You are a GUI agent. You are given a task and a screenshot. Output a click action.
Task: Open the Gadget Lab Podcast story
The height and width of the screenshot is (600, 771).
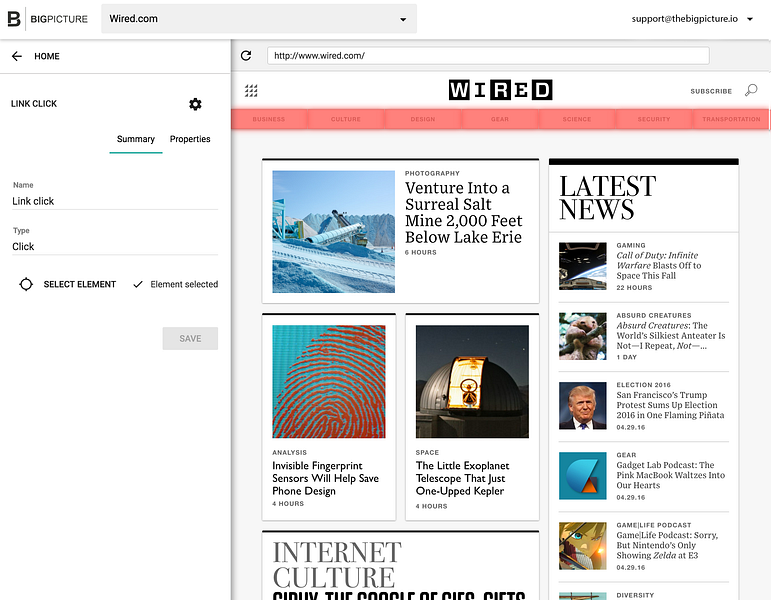click(671, 475)
